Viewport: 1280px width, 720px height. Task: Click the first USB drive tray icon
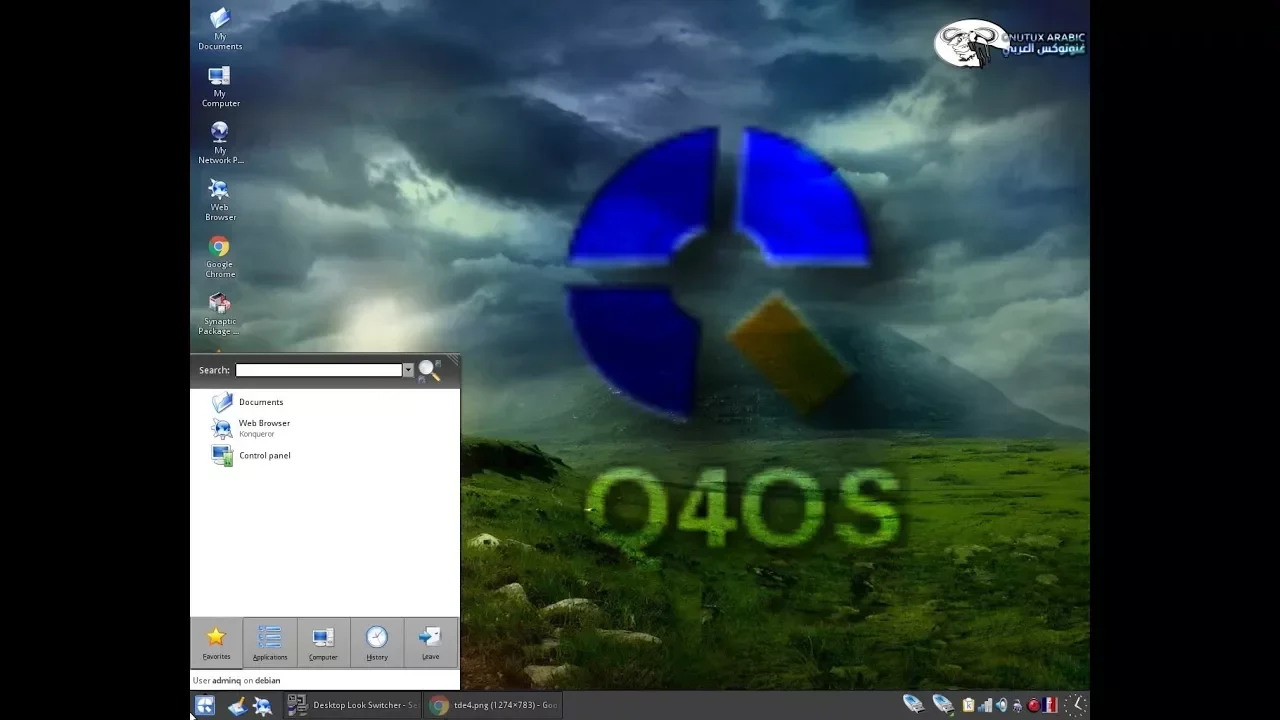pyautogui.click(x=914, y=705)
